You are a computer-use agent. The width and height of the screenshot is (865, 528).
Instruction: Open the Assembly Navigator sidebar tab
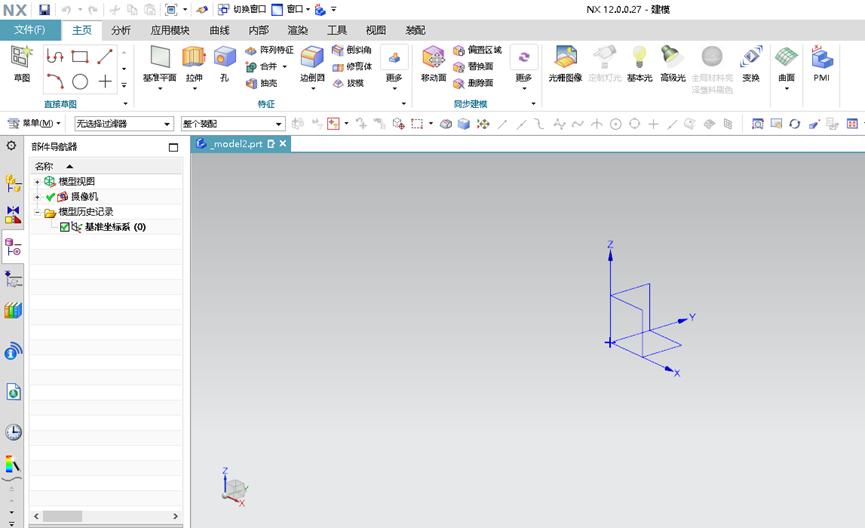click(13, 183)
